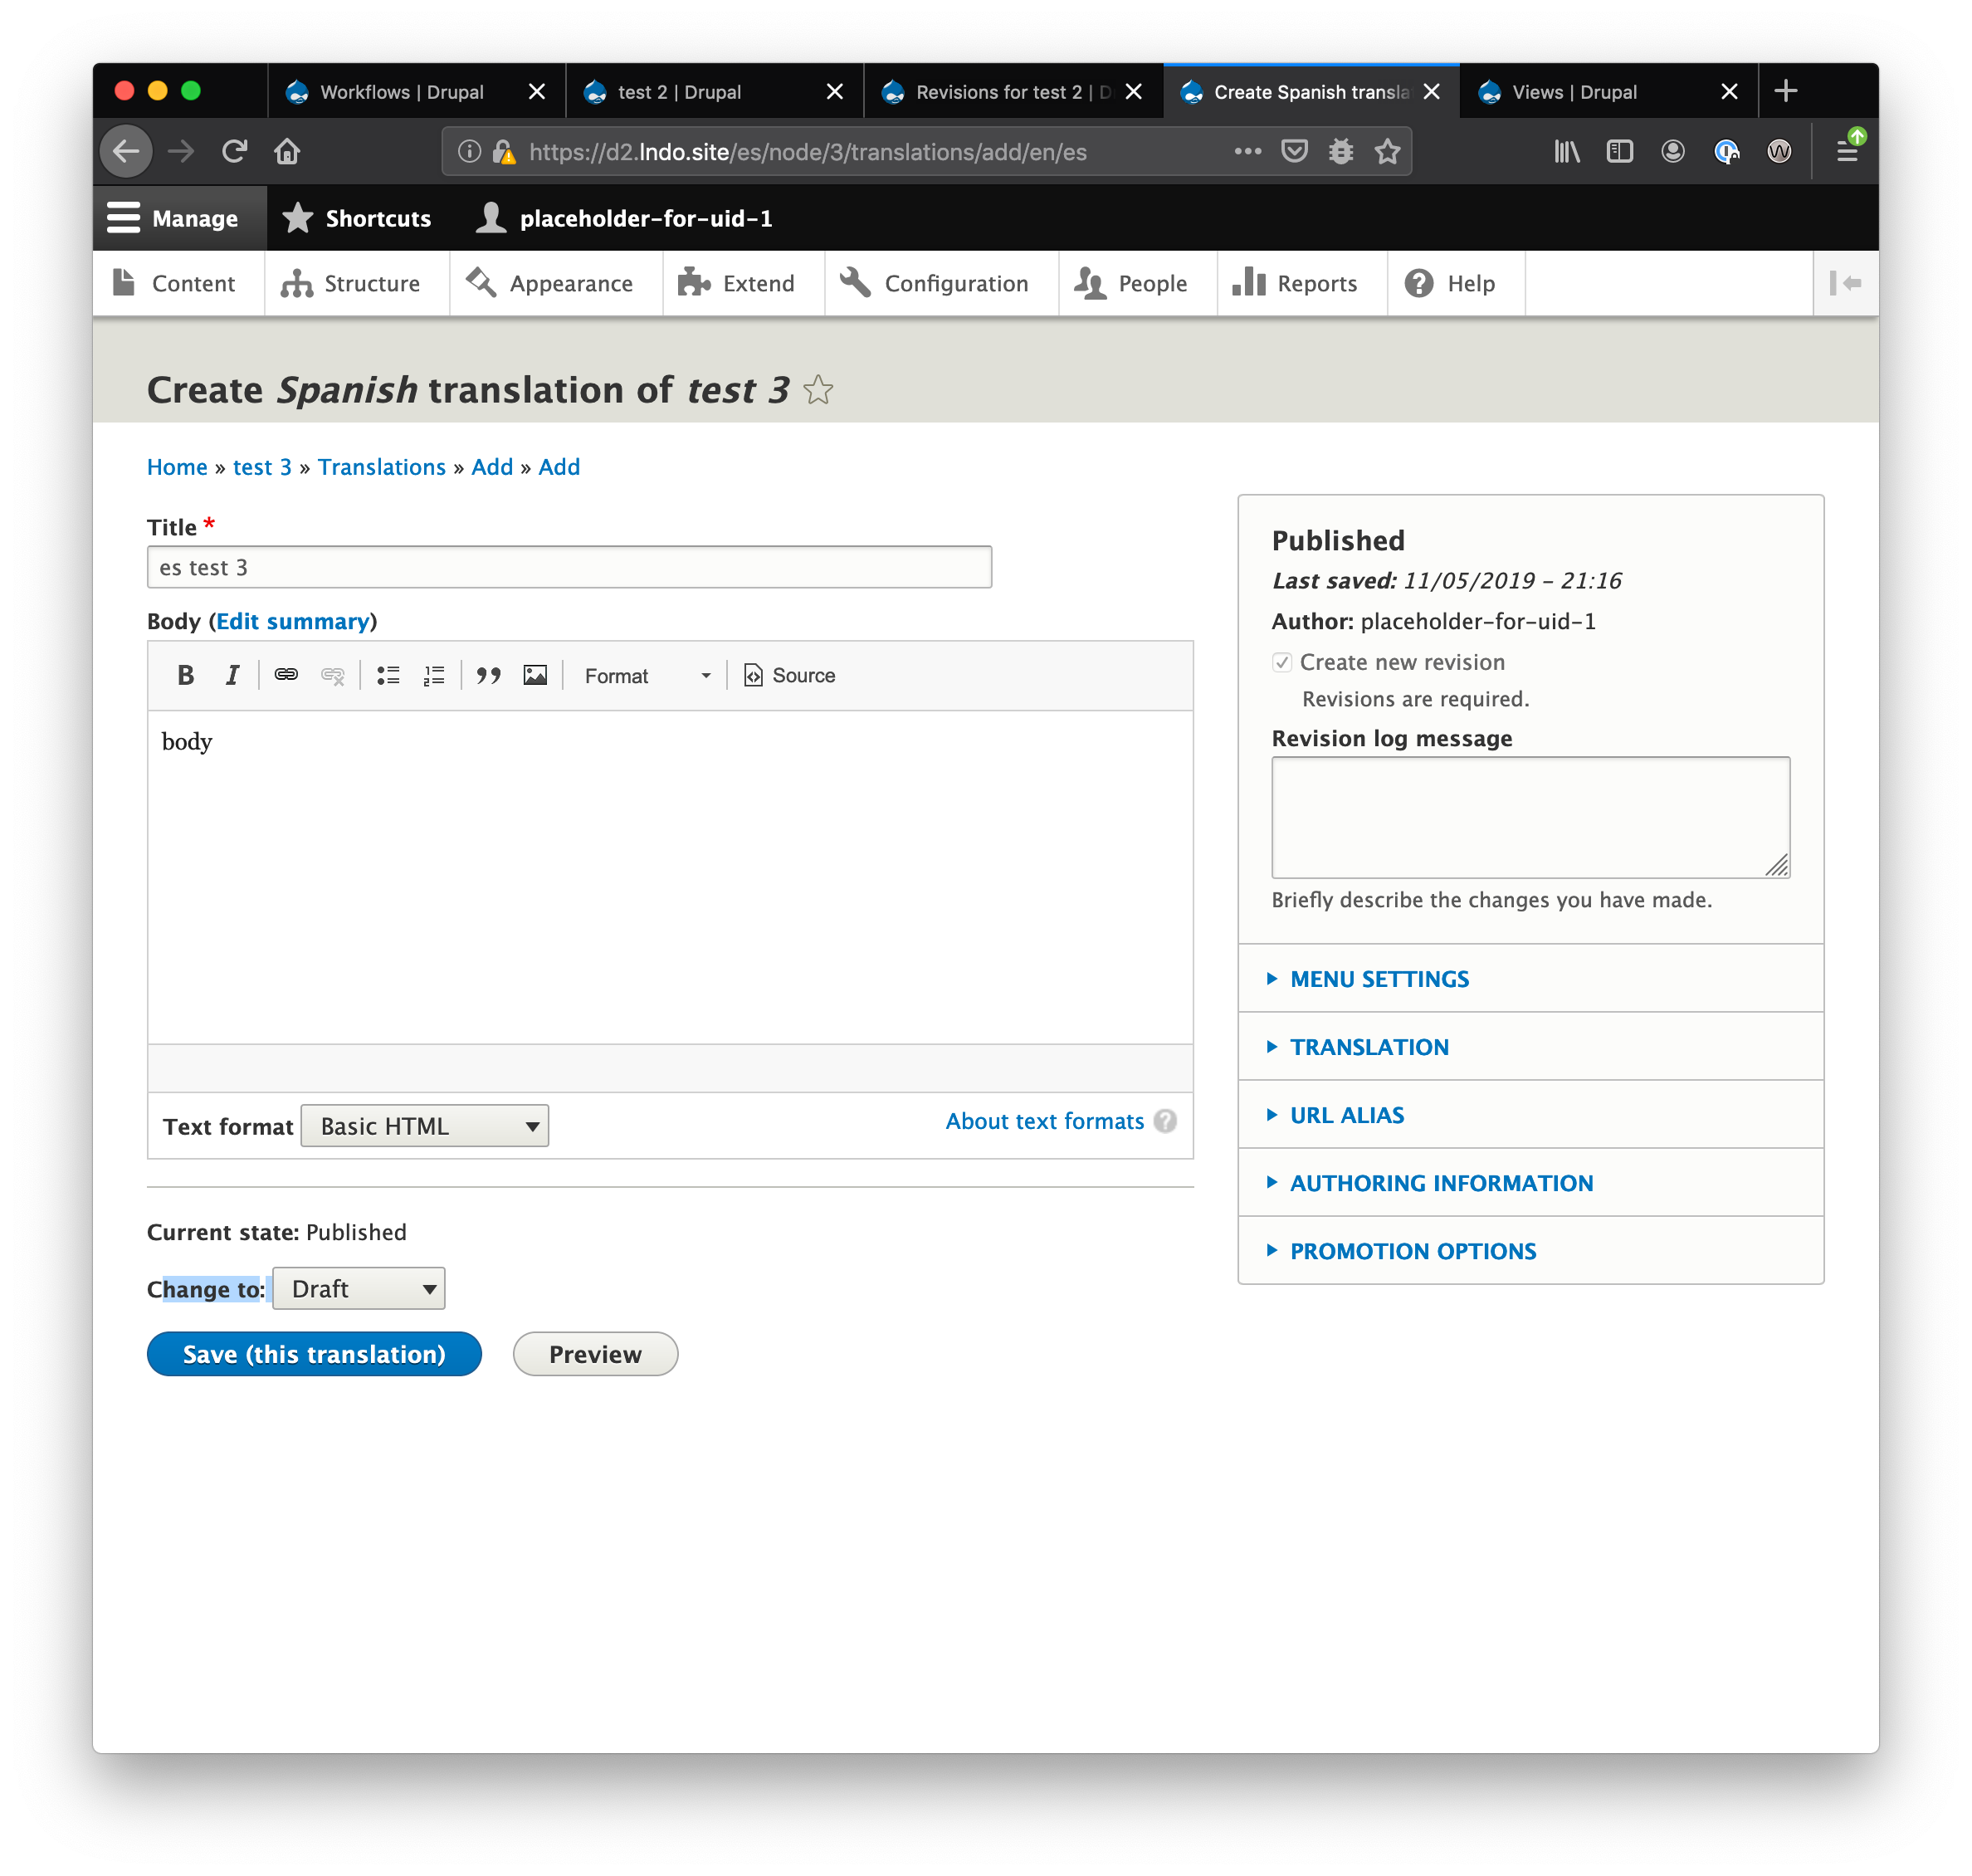The image size is (1972, 1876).
Task: Open the Edit summary link
Action: [292, 621]
